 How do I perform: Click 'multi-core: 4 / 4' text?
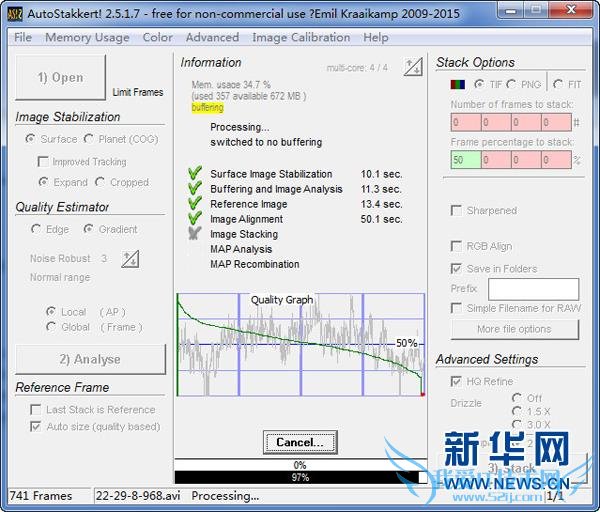pos(357,68)
